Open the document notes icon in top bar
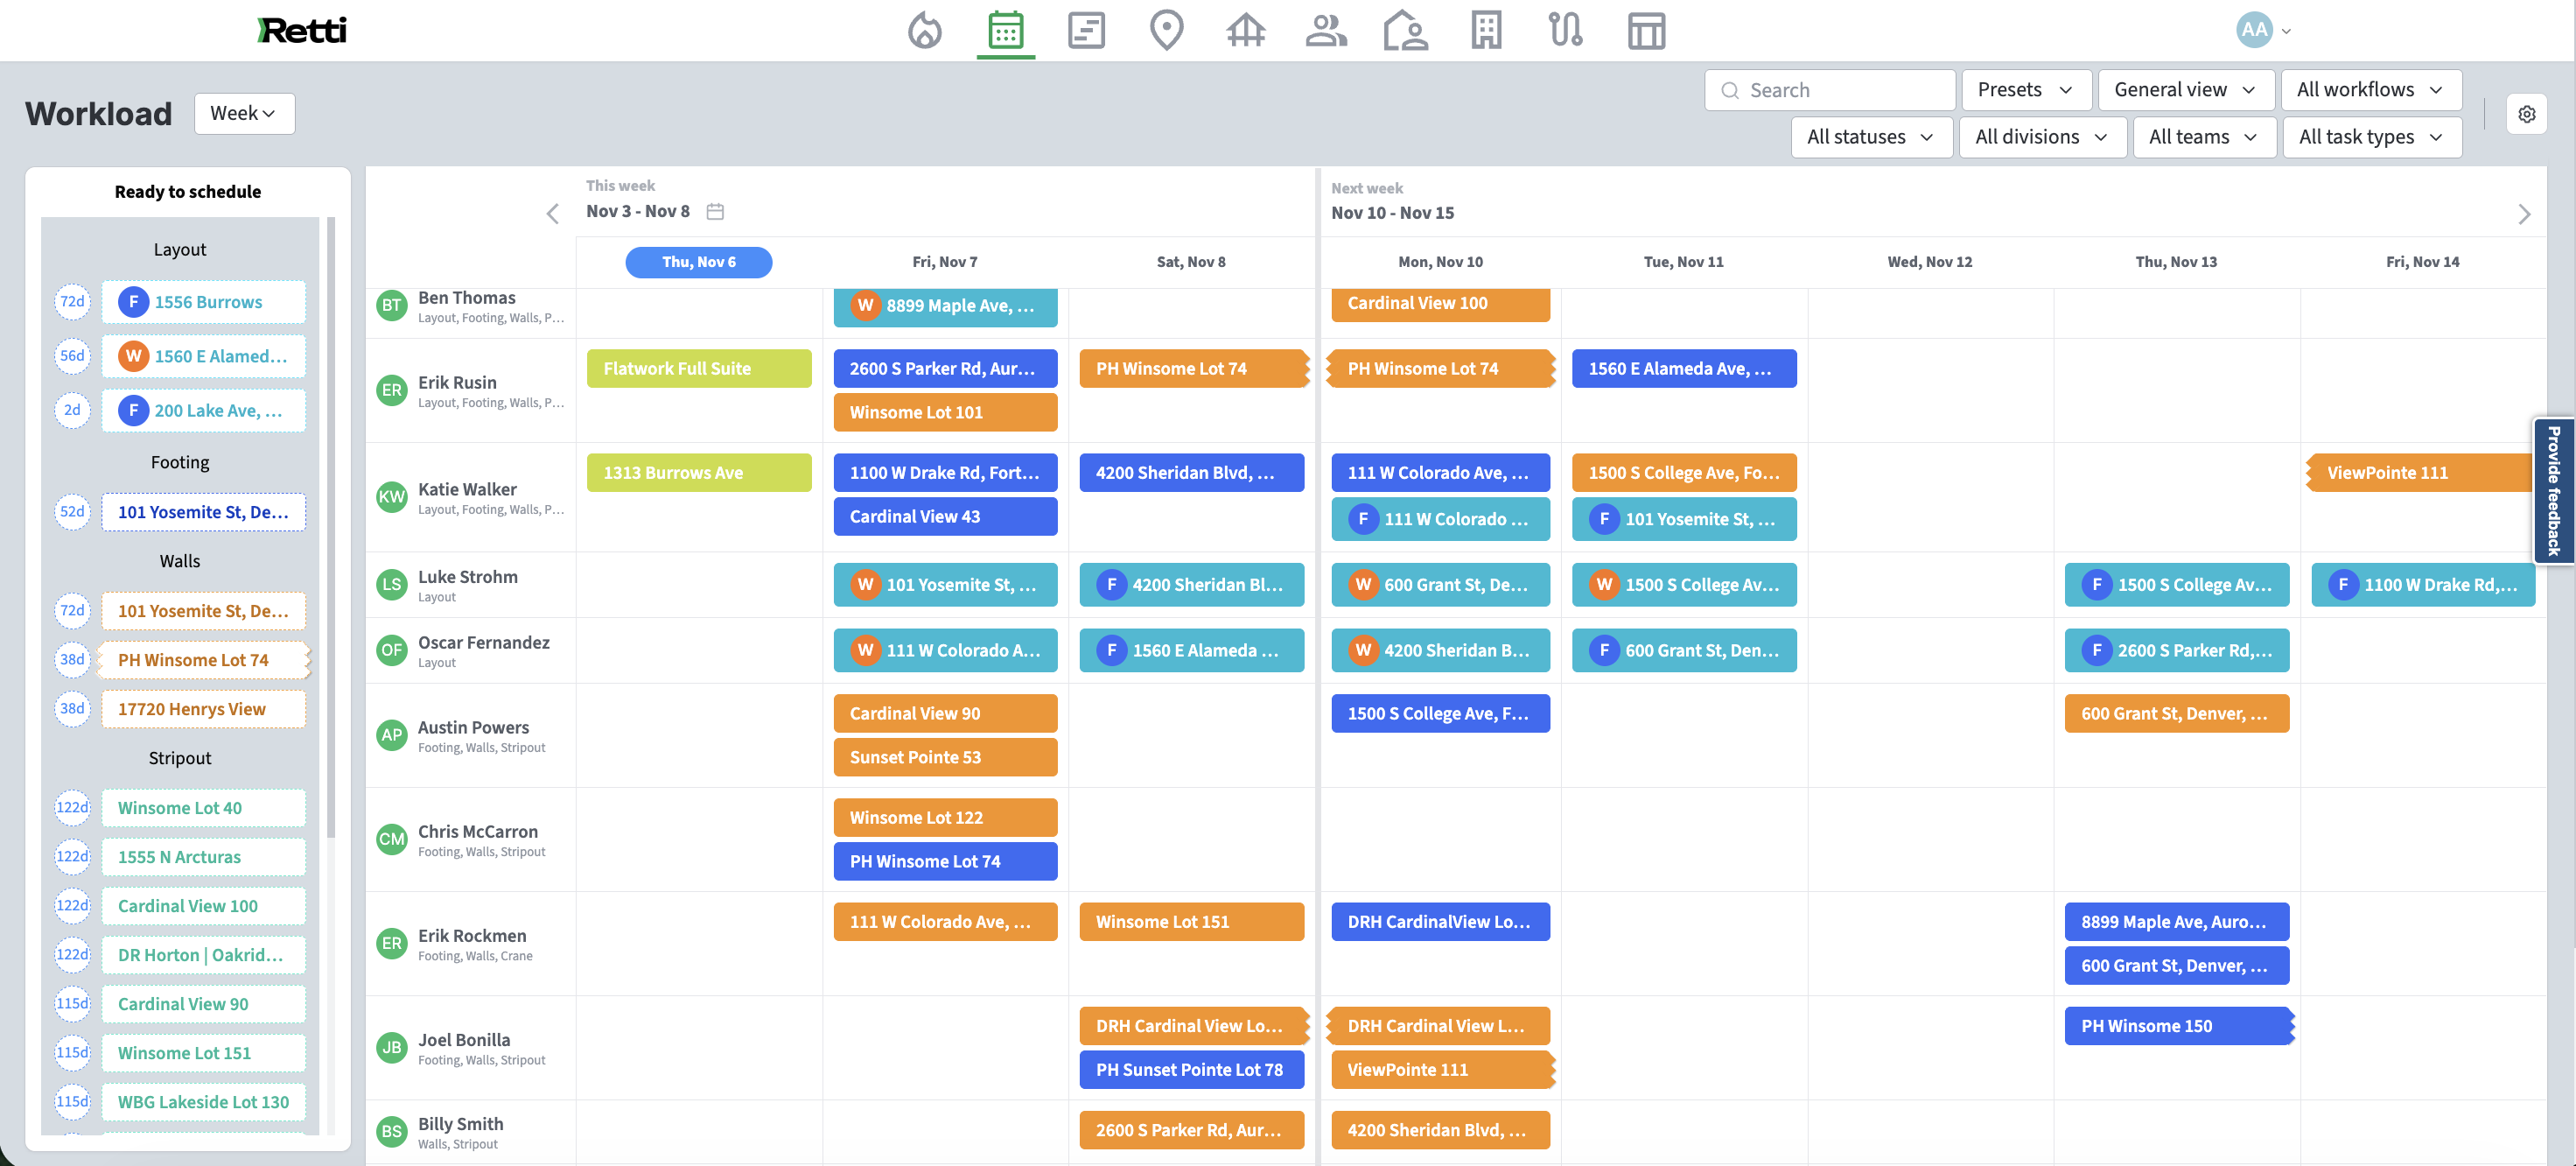The height and width of the screenshot is (1166, 2576). (x=1085, y=30)
